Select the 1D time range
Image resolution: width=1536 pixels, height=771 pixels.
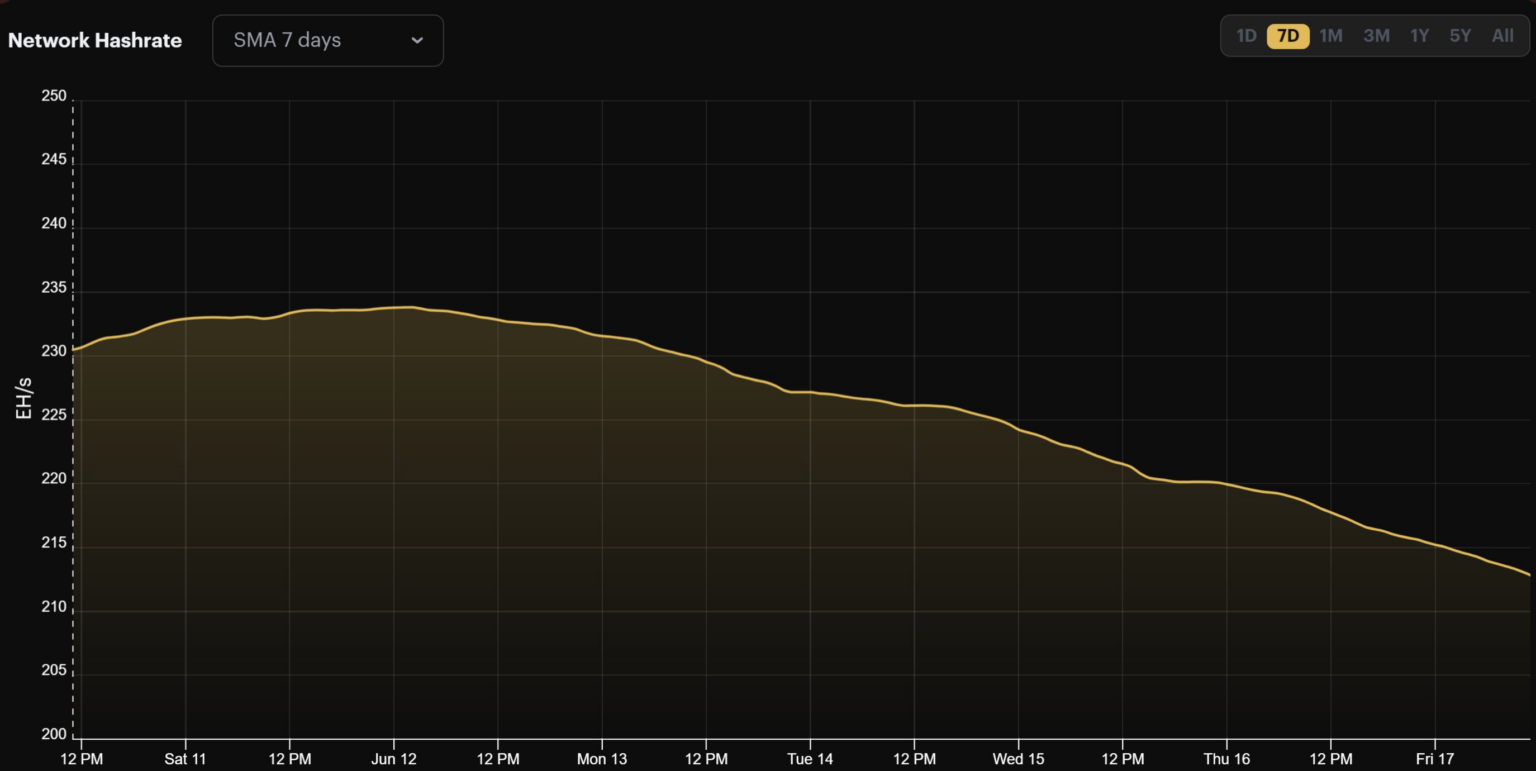click(x=1246, y=36)
